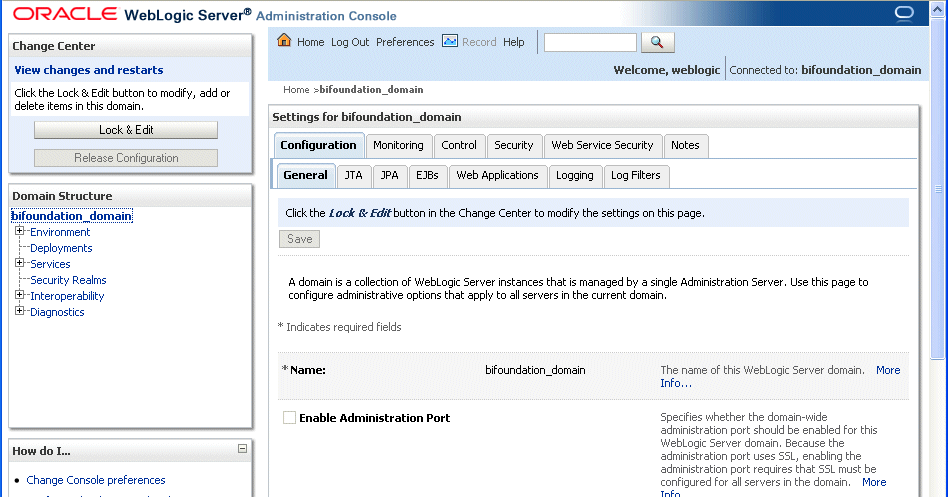The height and width of the screenshot is (497, 948).
Task: Switch to the JPA subtab
Action: click(389, 176)
